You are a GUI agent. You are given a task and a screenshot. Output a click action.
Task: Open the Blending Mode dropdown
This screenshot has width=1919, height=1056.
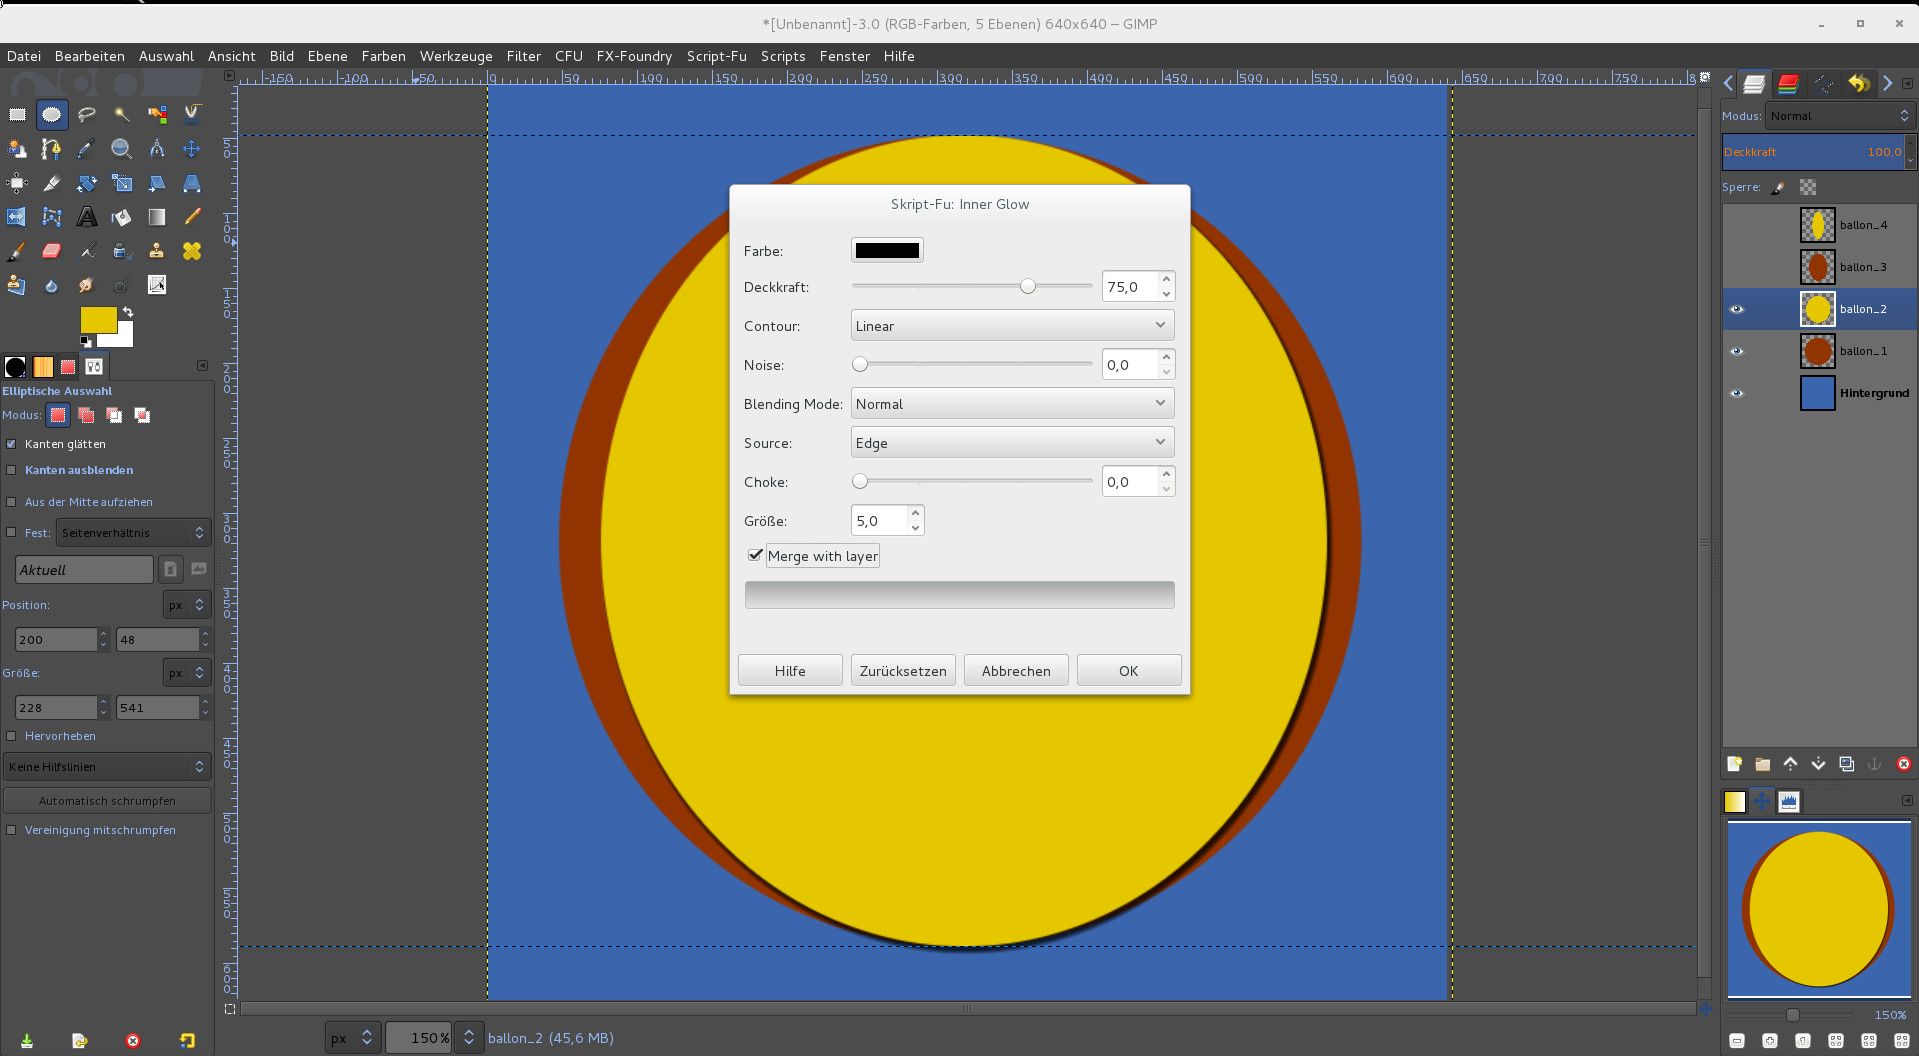click(1012, 404)
